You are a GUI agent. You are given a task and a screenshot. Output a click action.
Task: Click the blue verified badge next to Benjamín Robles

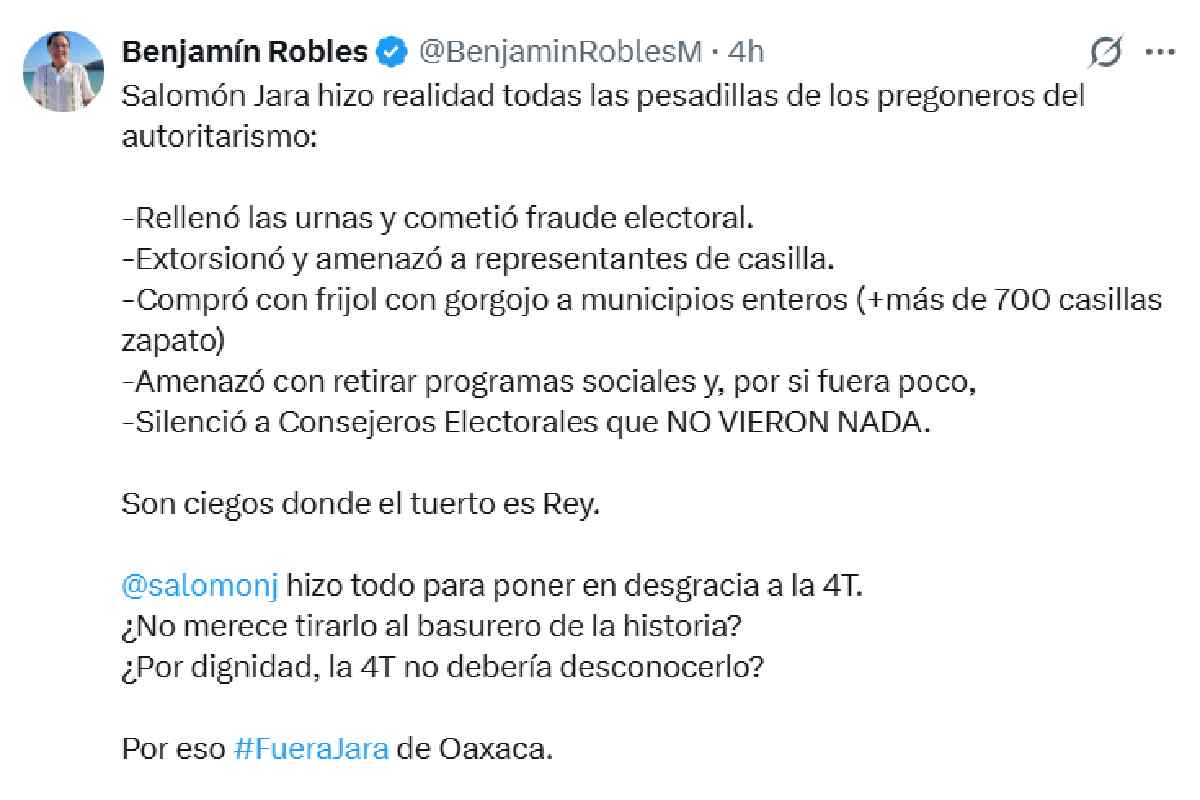390,51
